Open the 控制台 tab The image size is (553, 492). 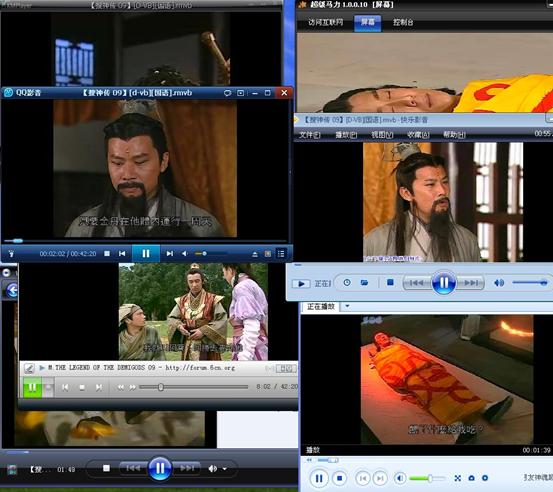(x=403, y=22)
